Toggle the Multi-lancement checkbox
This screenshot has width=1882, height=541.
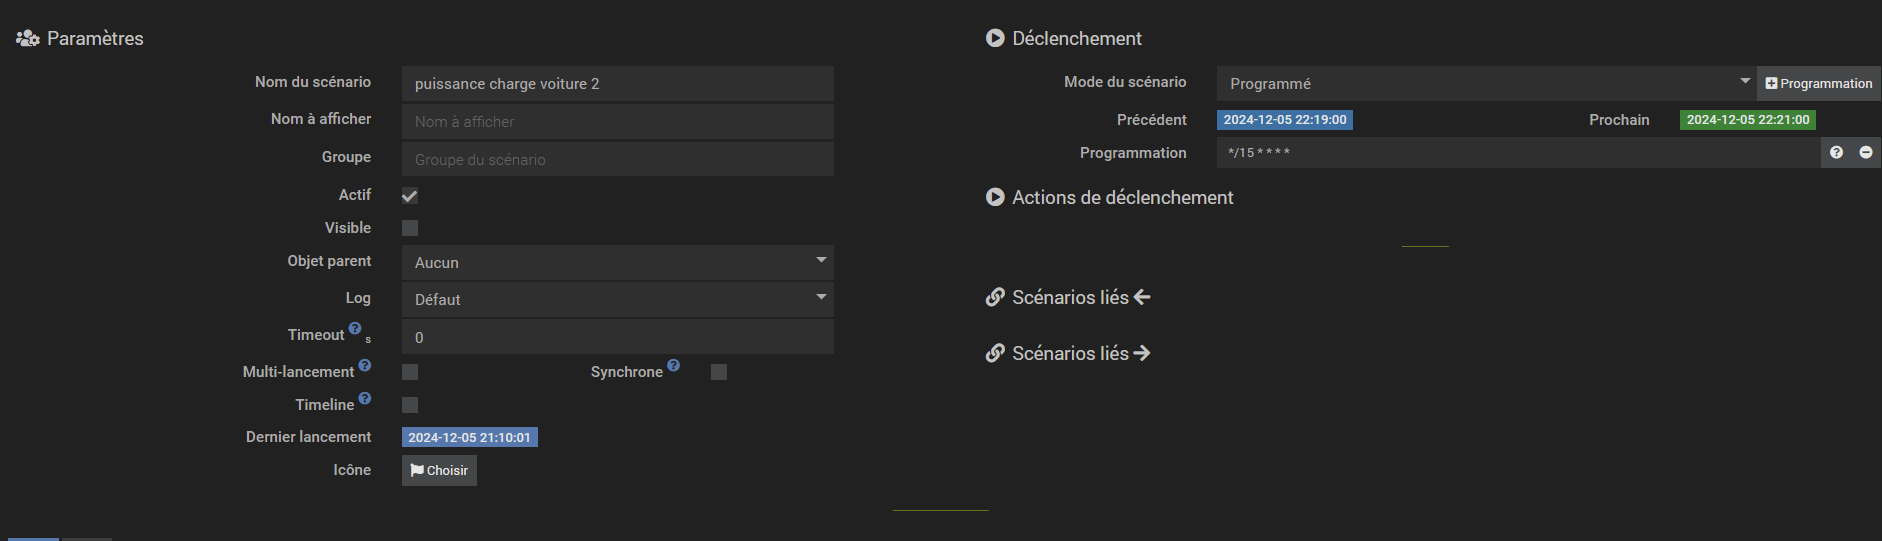pyautogui.click(x=410, y=372)
